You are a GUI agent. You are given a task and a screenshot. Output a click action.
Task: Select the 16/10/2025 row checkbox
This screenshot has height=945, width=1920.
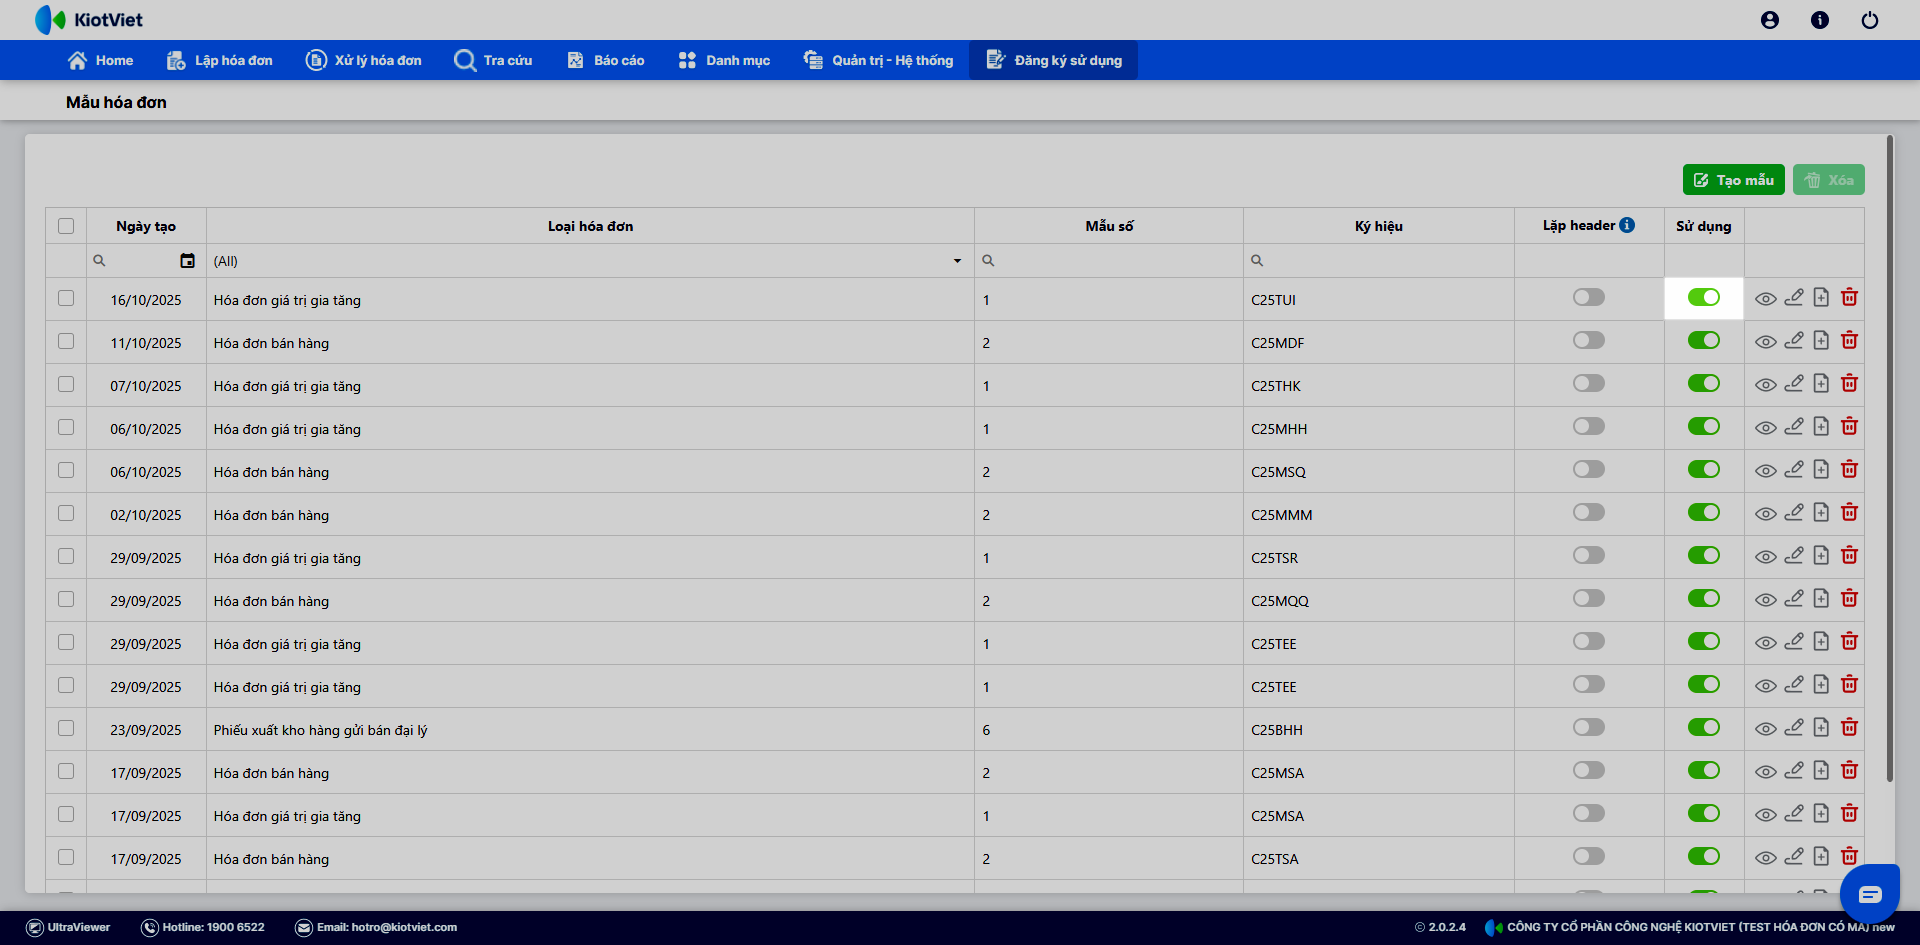coord(66,298)
